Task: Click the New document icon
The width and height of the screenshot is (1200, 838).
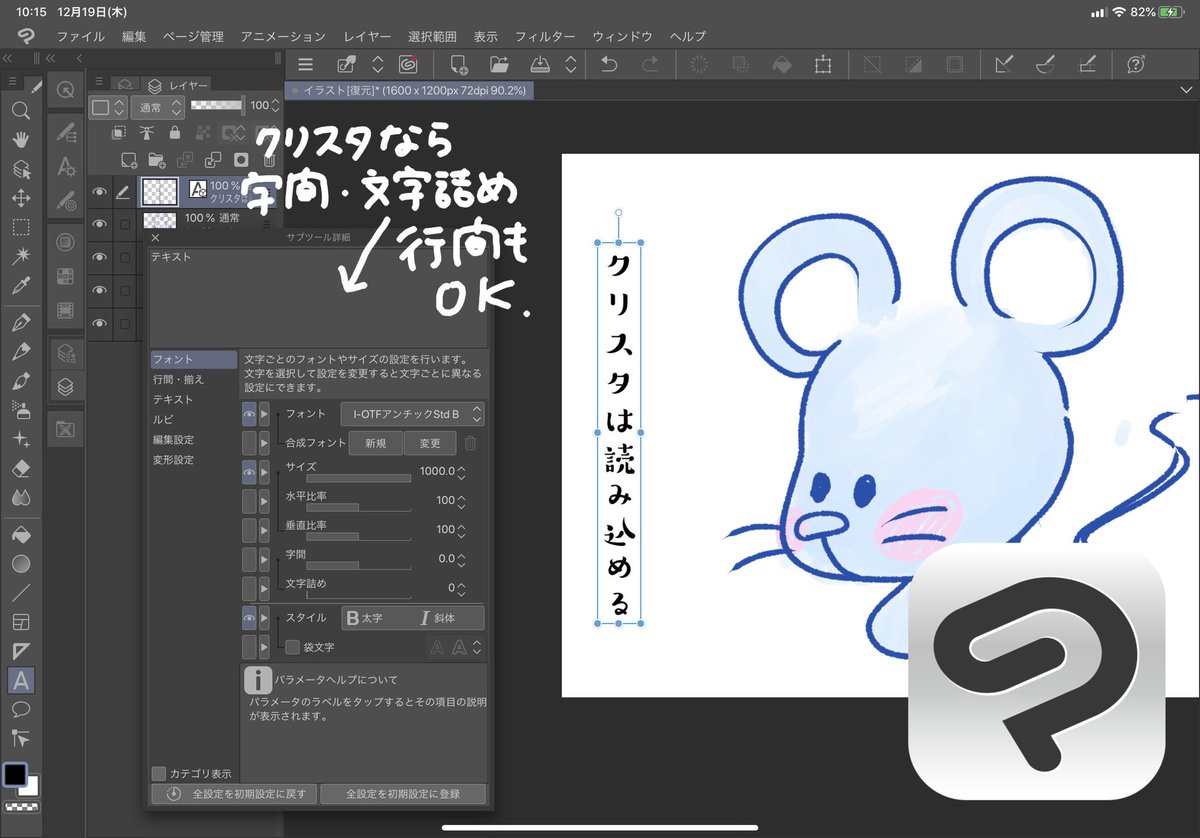Action: (459, 64)
